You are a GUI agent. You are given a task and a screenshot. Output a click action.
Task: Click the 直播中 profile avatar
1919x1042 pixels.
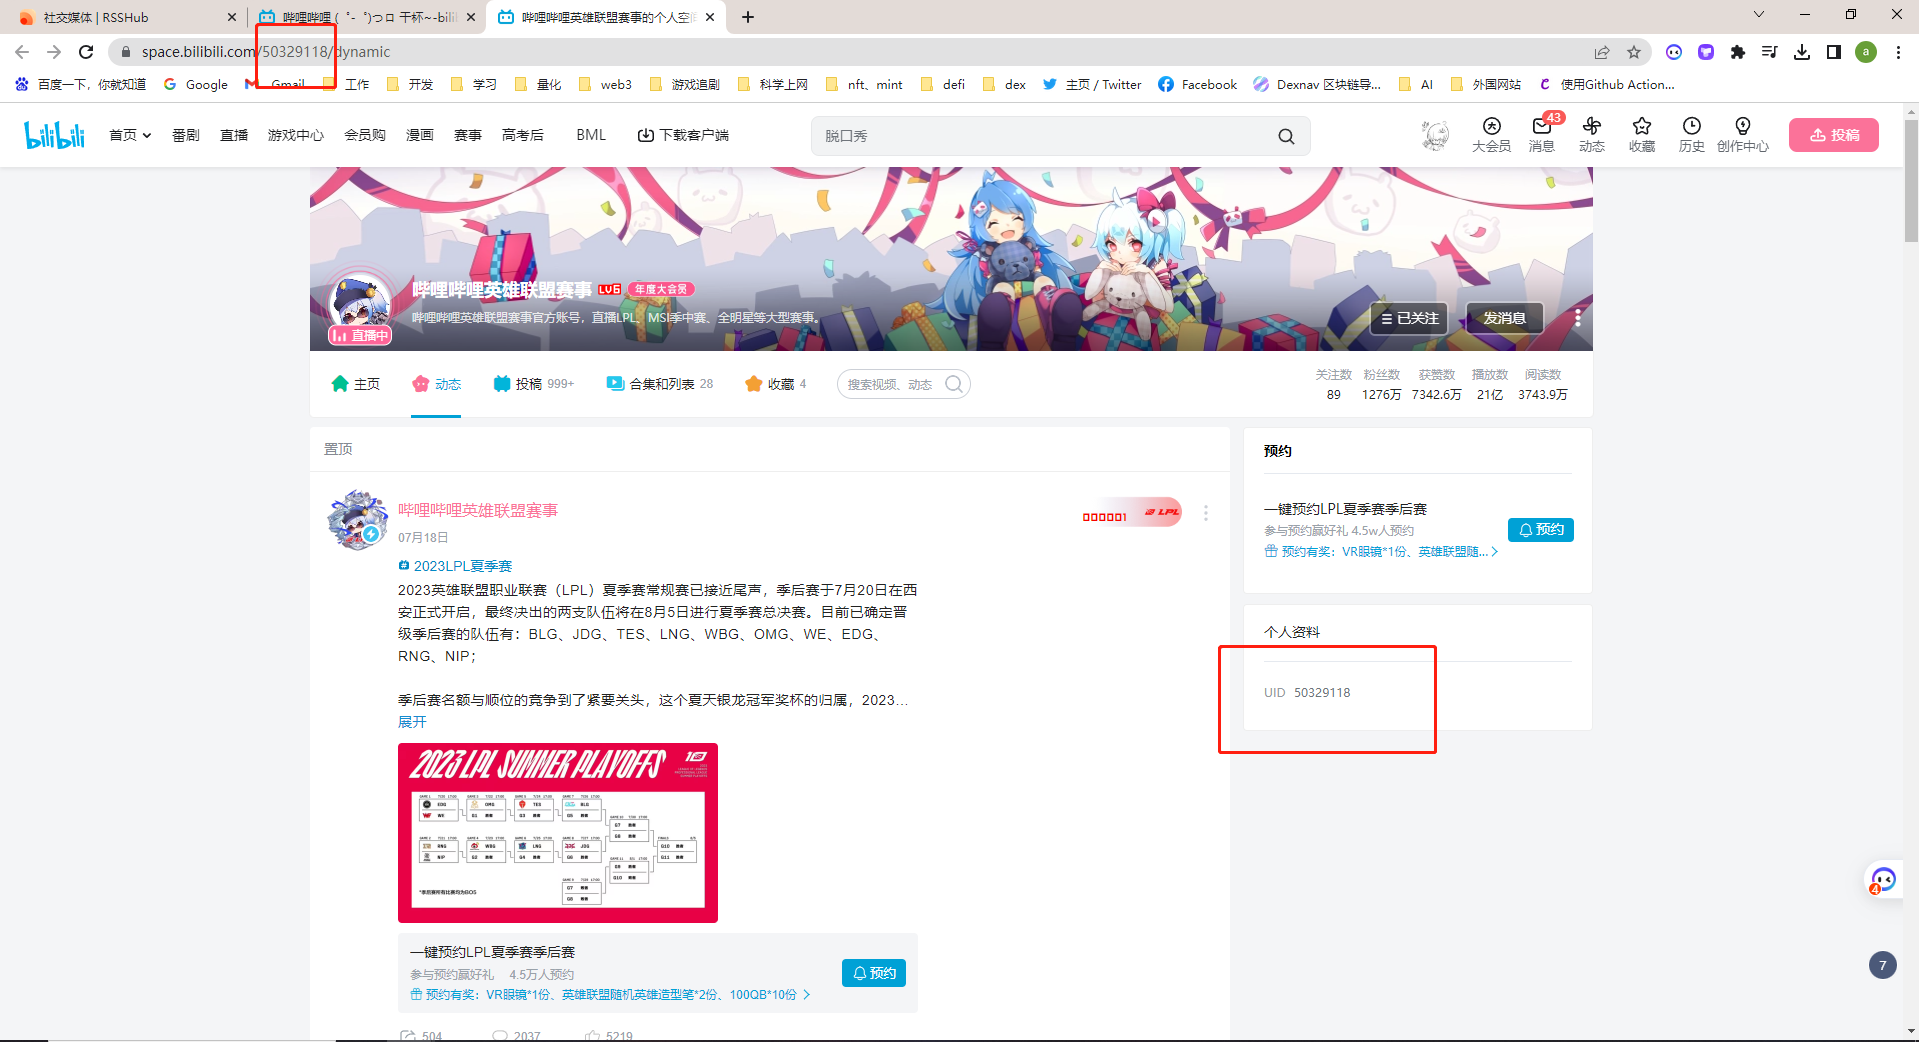pos(360,308)
